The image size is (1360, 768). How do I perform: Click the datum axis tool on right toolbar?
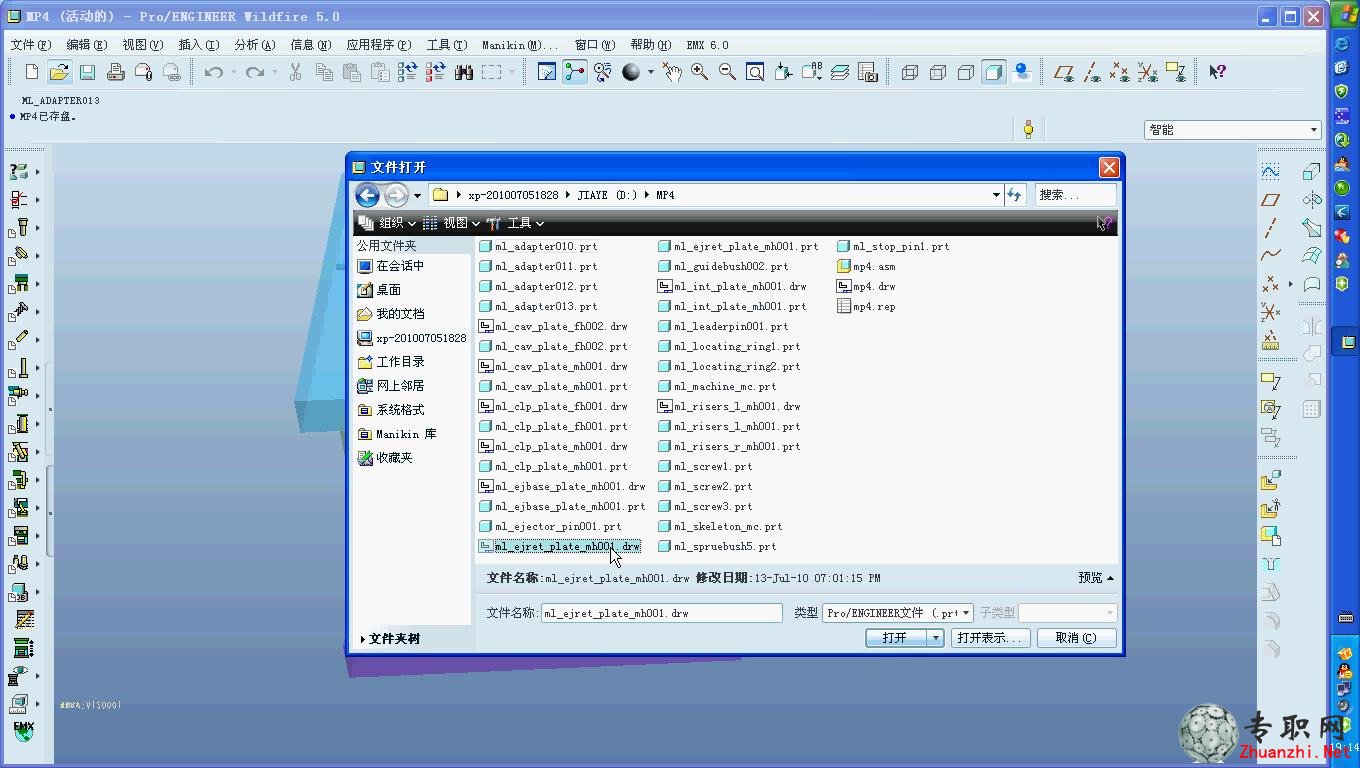pyautogui.click(x=1270, y=228)
